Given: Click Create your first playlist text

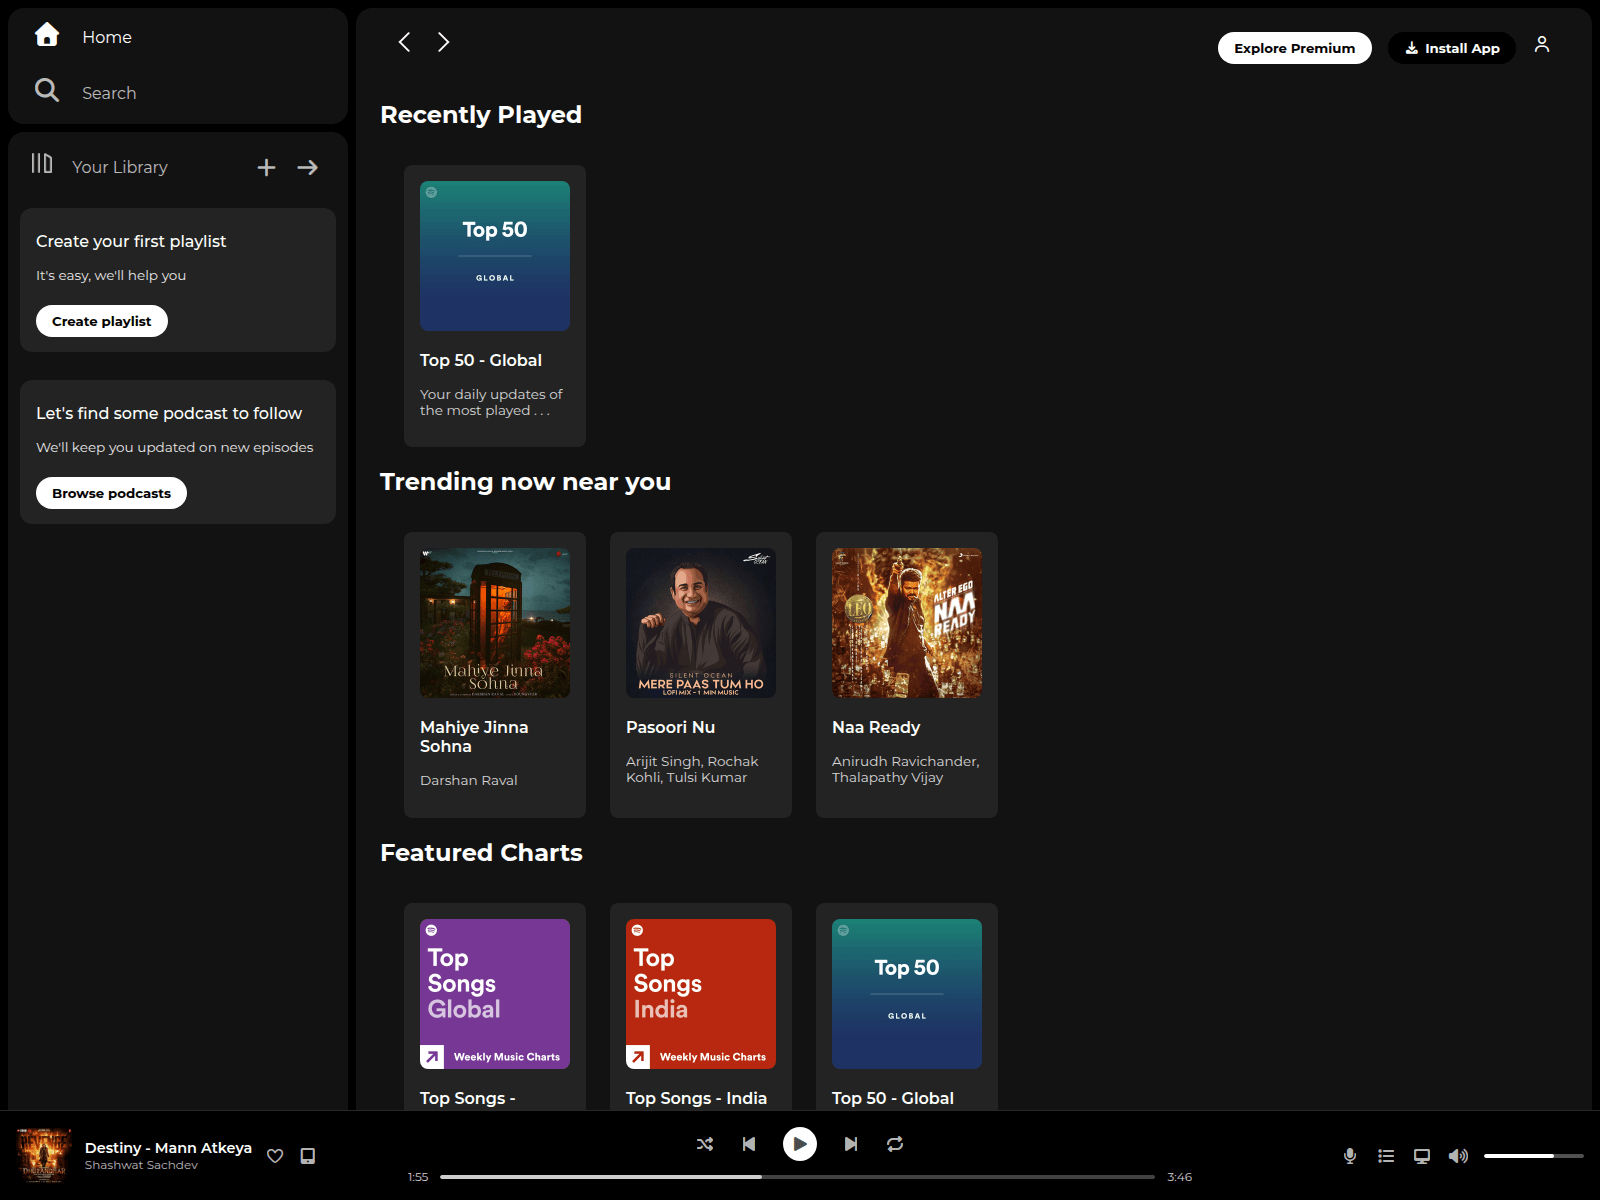Looking at the screenshot, I should [x=131, y=241].
